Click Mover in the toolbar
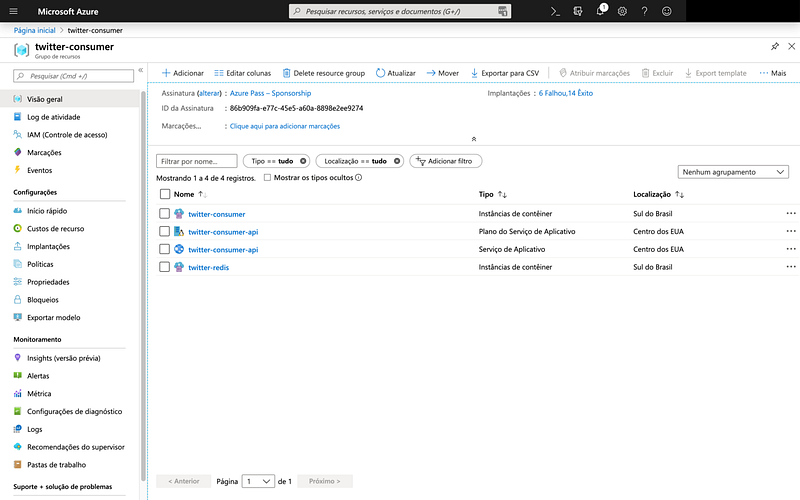The height and width of the screenshot is (500, 800). point(442,73)
